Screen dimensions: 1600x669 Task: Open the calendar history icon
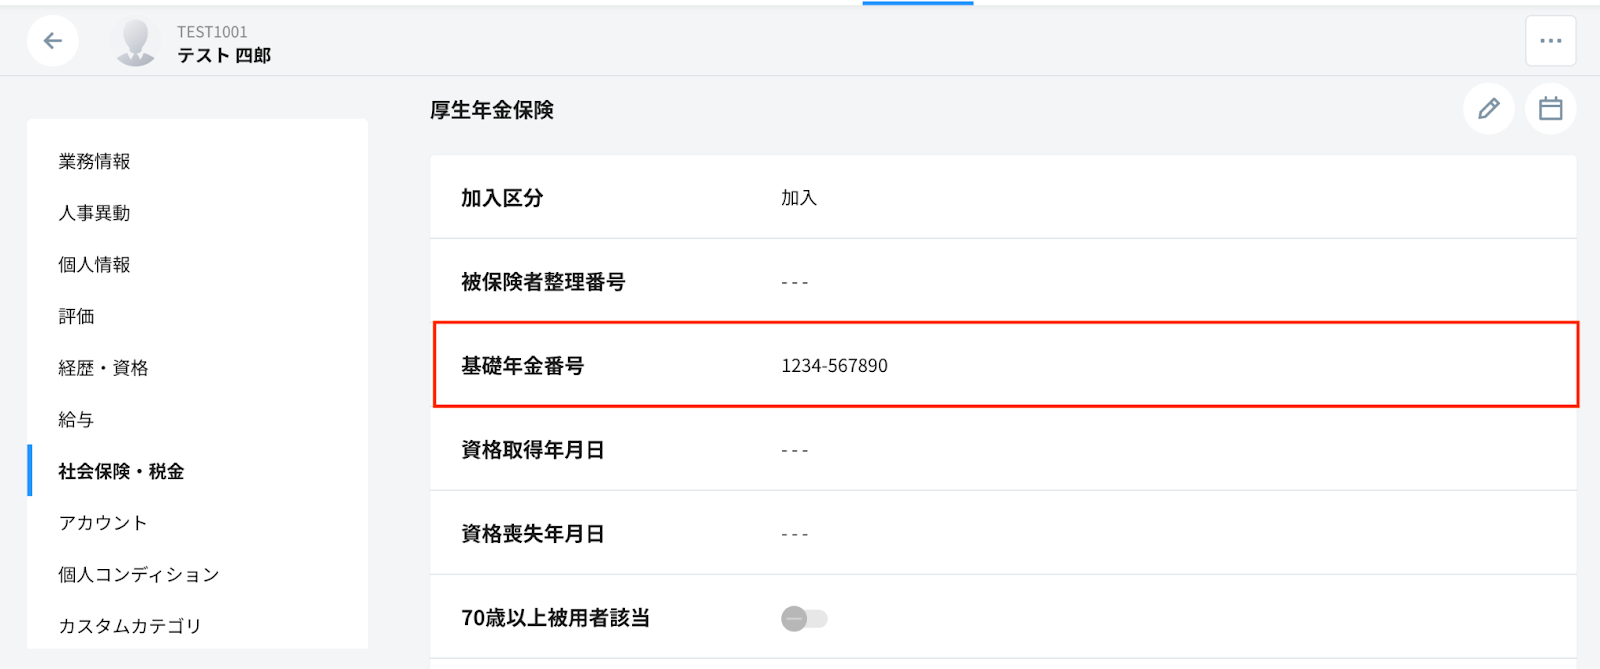[x=1550, y=108]
